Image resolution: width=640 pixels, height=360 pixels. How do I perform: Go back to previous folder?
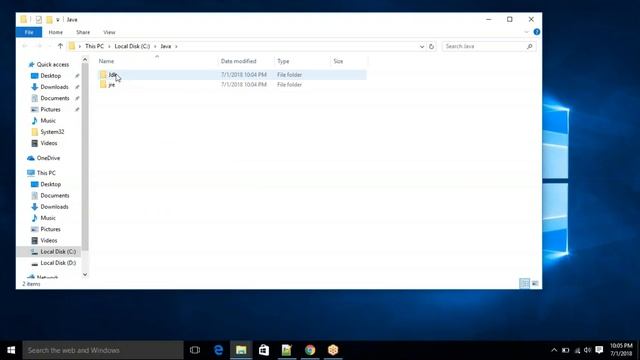(x=25, y=46)
